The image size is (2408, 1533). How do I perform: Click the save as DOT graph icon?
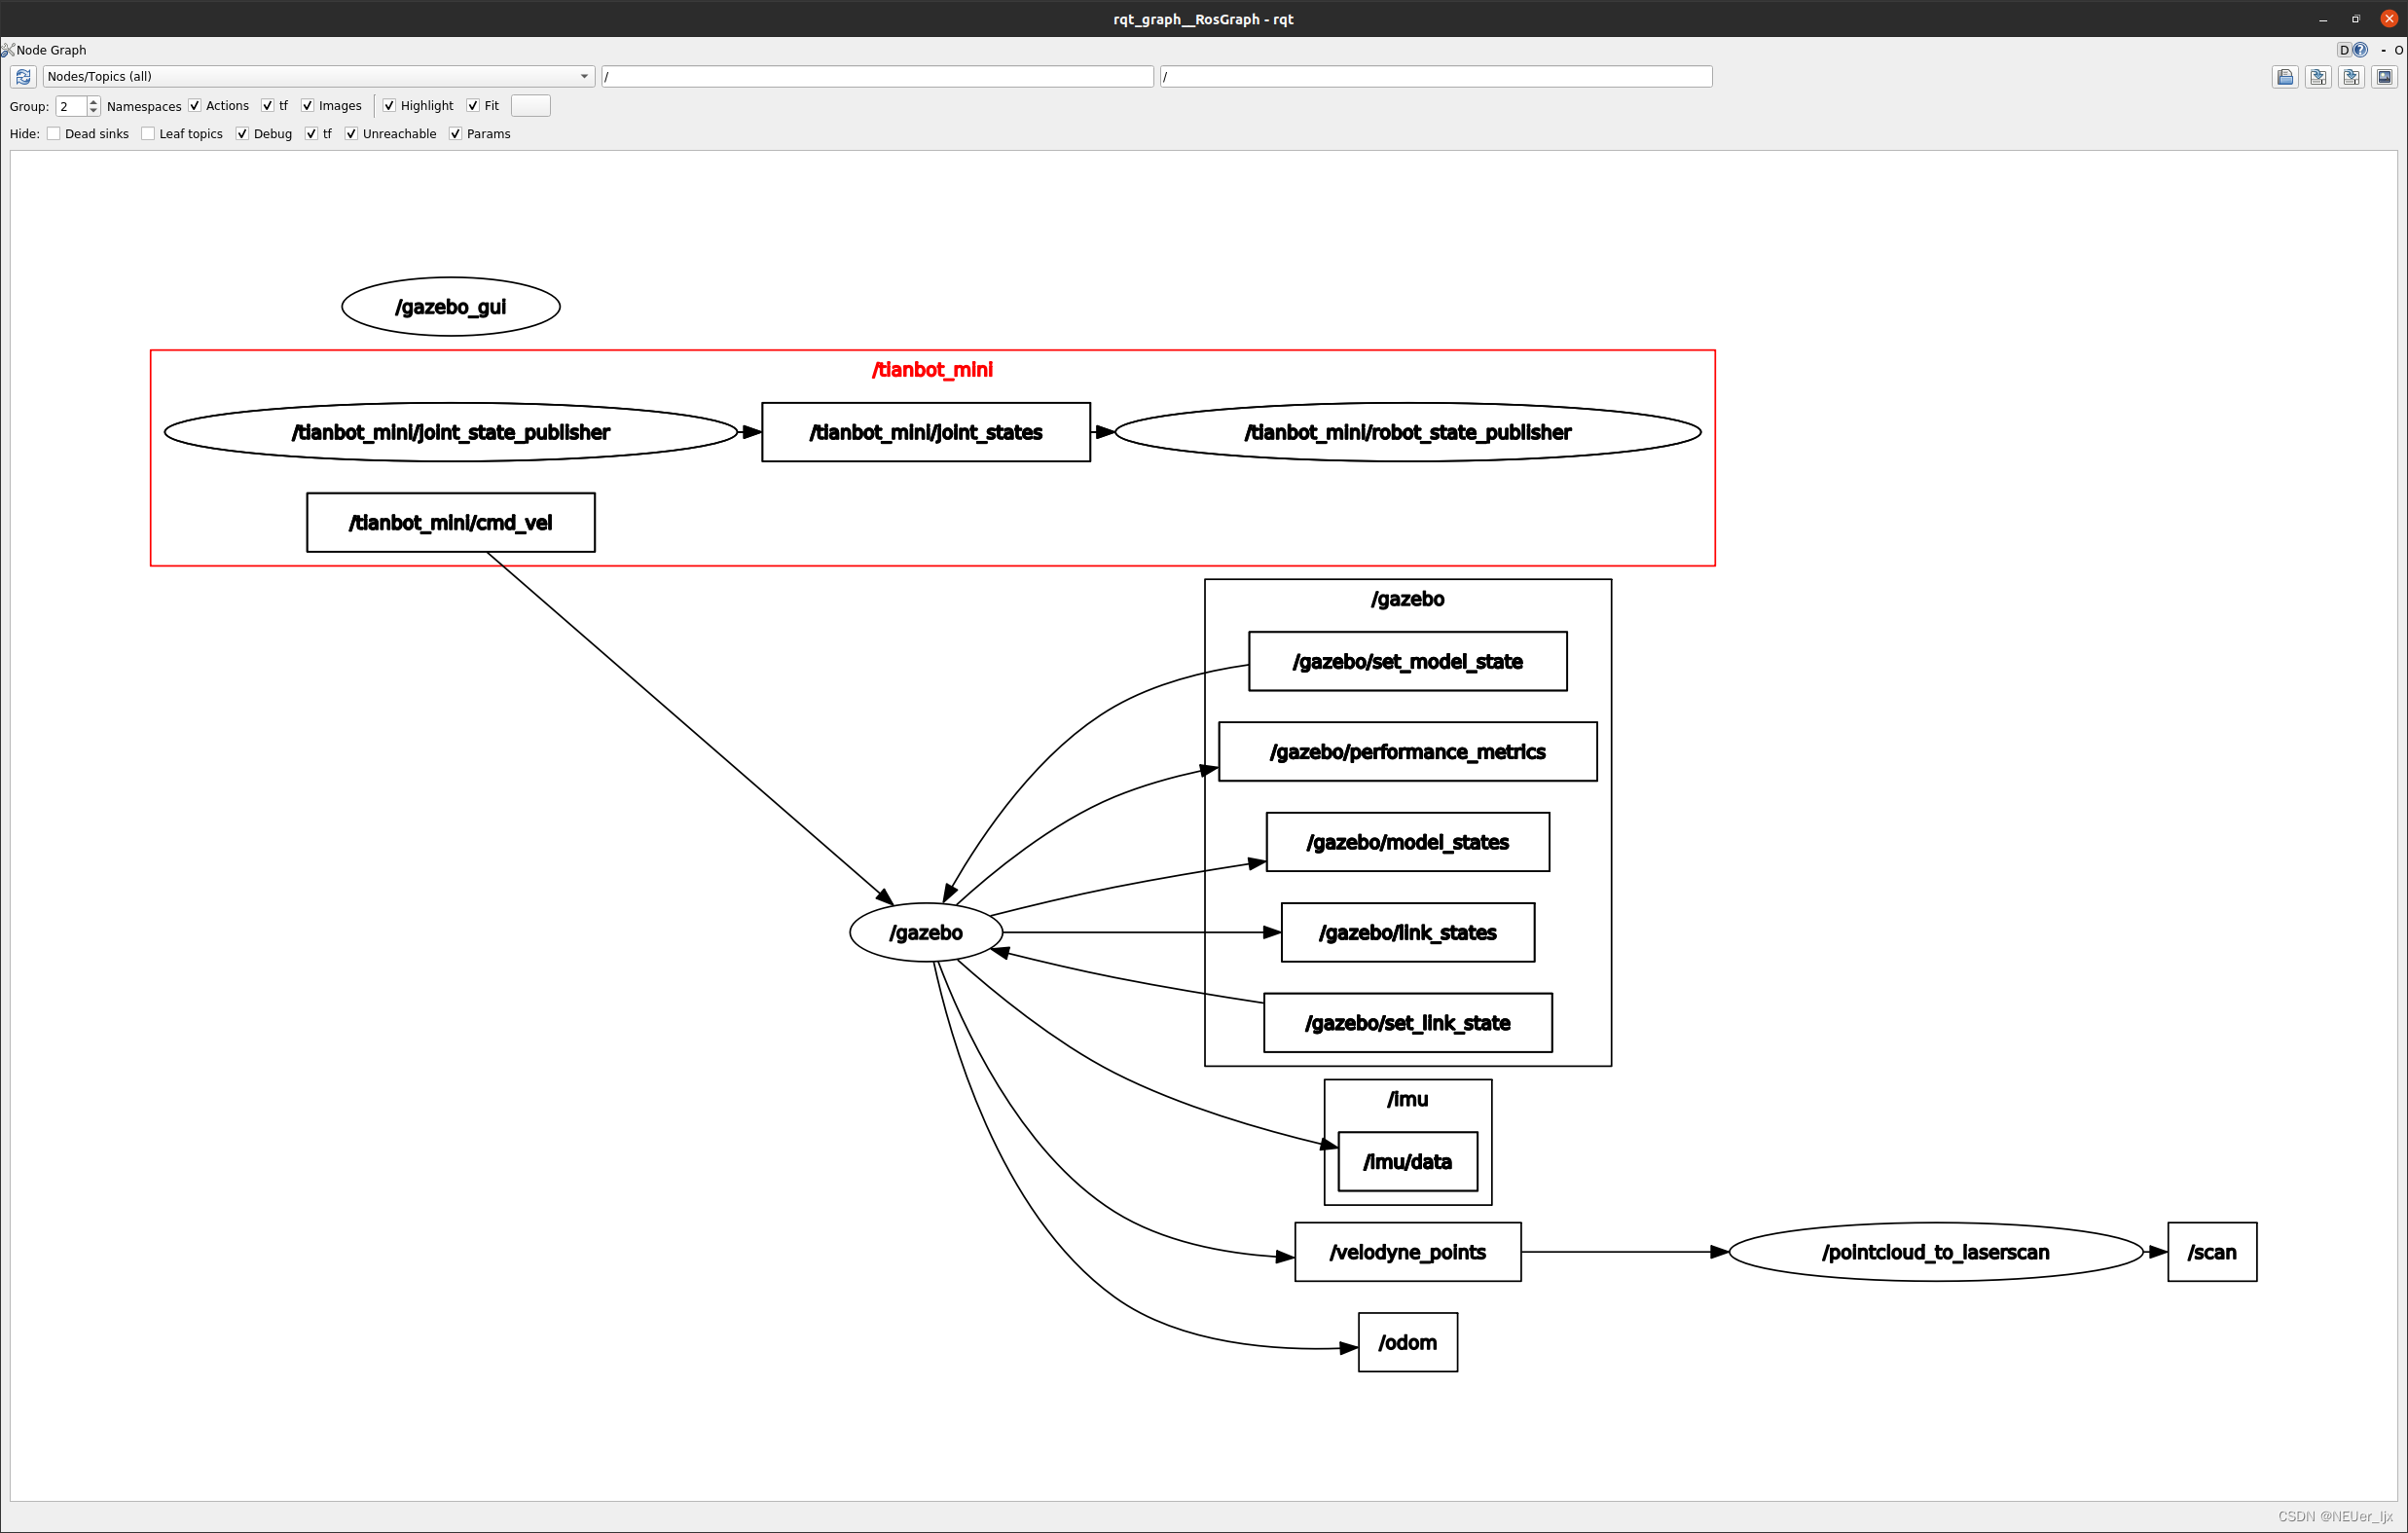pos(2318,77)
